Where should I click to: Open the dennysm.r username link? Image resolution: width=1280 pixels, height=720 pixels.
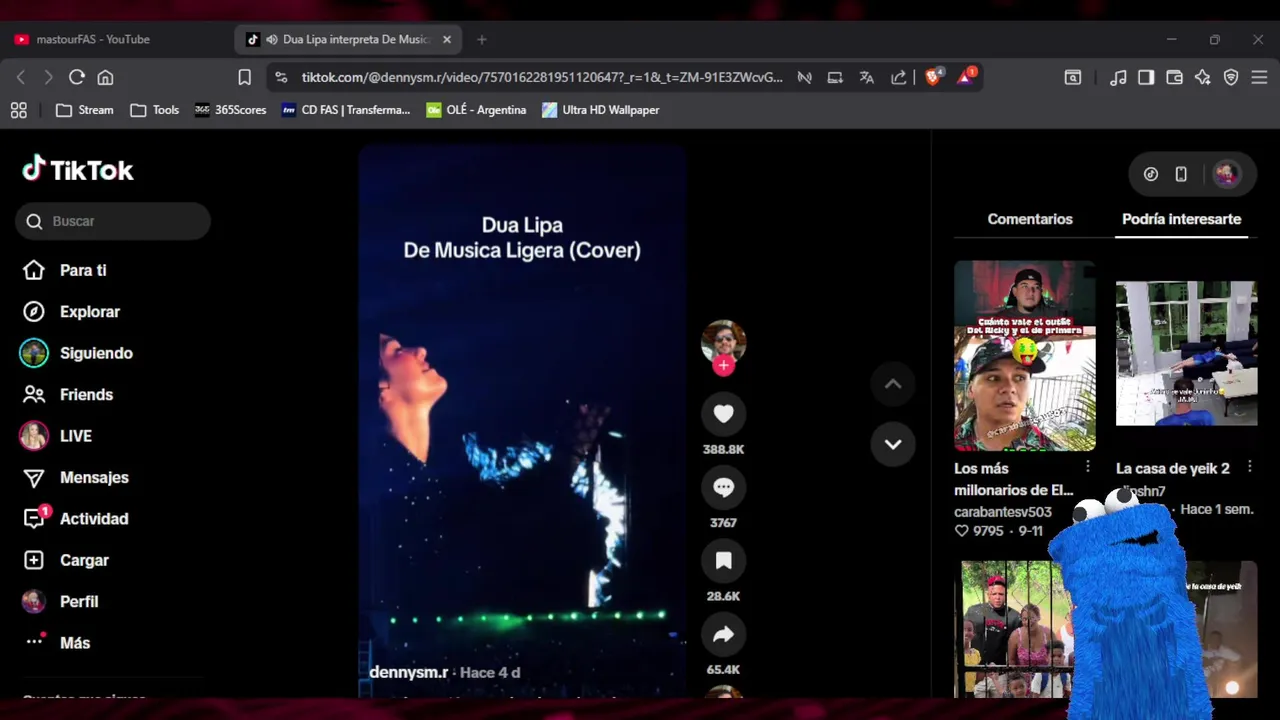(408, 672)
